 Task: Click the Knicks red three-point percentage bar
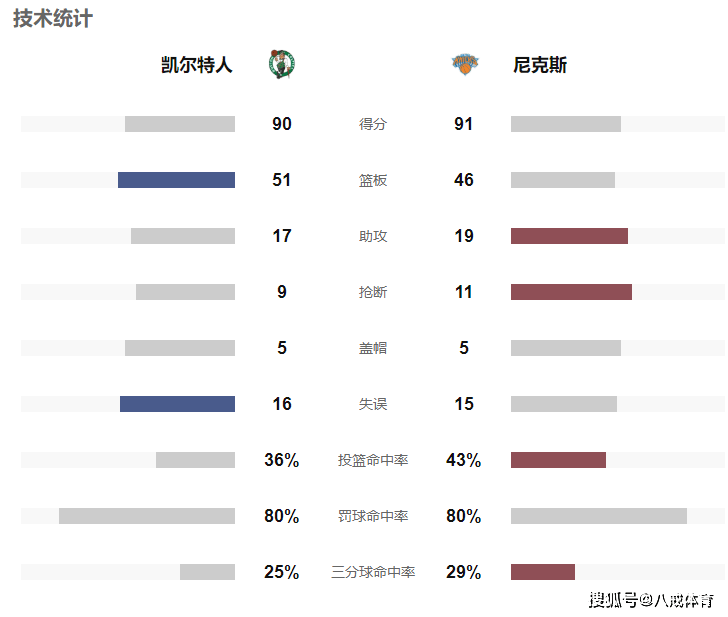click(543, 572)
